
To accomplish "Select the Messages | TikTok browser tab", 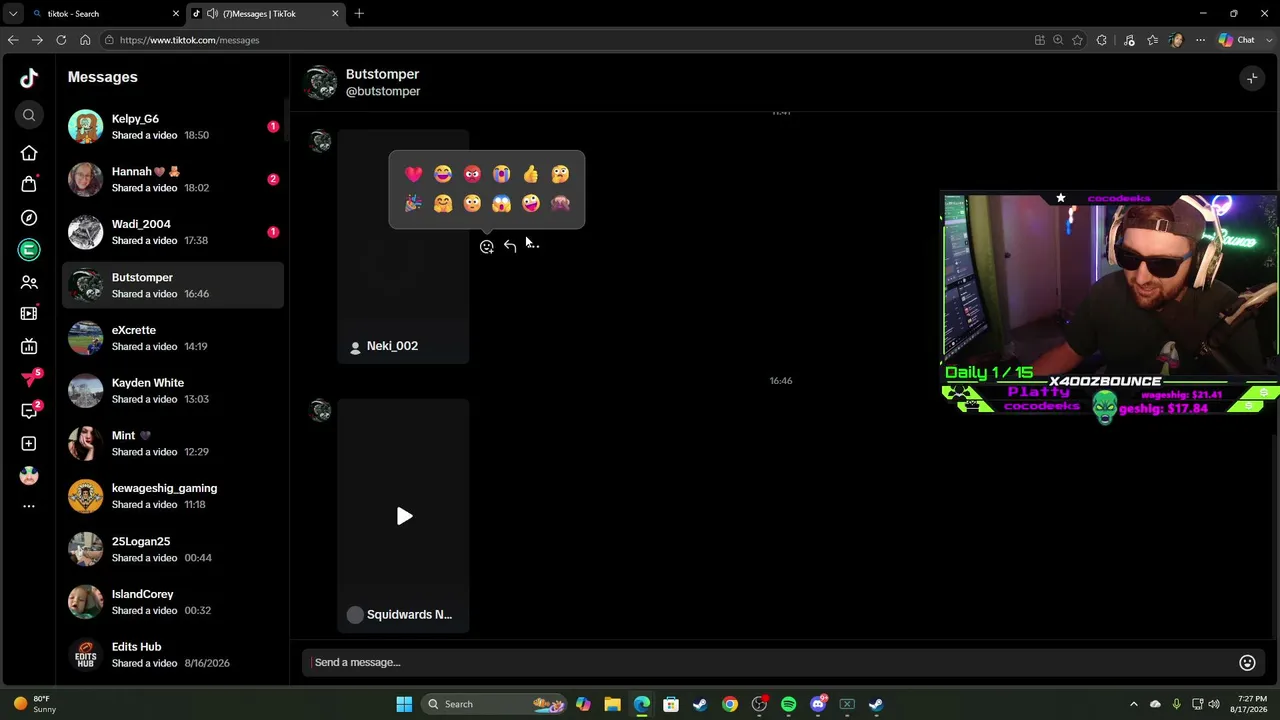I will coord(265,14).
